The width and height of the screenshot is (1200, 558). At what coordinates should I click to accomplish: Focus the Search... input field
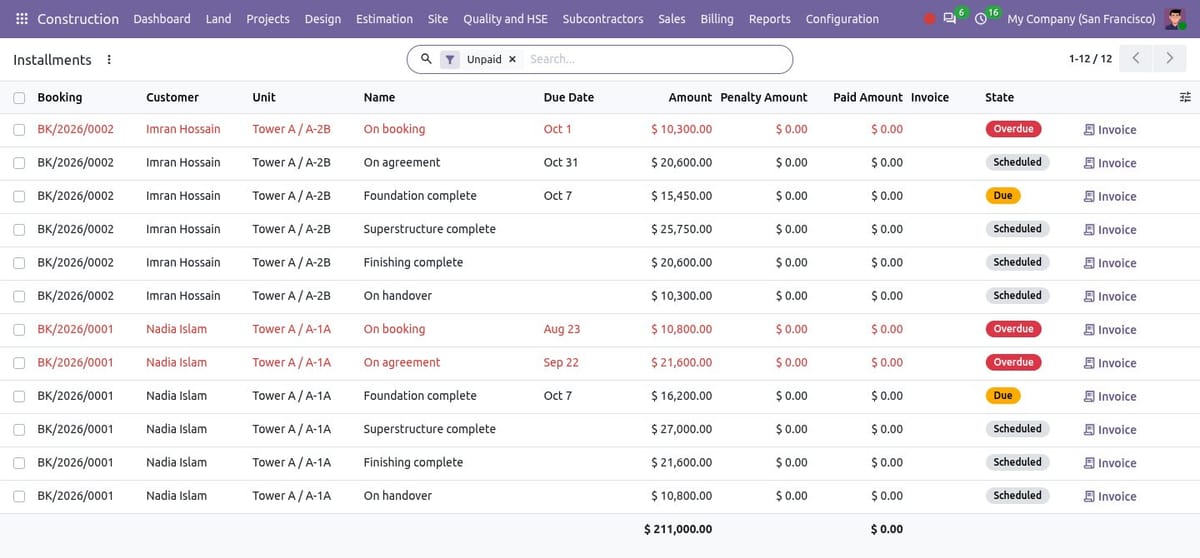[655, 59]
